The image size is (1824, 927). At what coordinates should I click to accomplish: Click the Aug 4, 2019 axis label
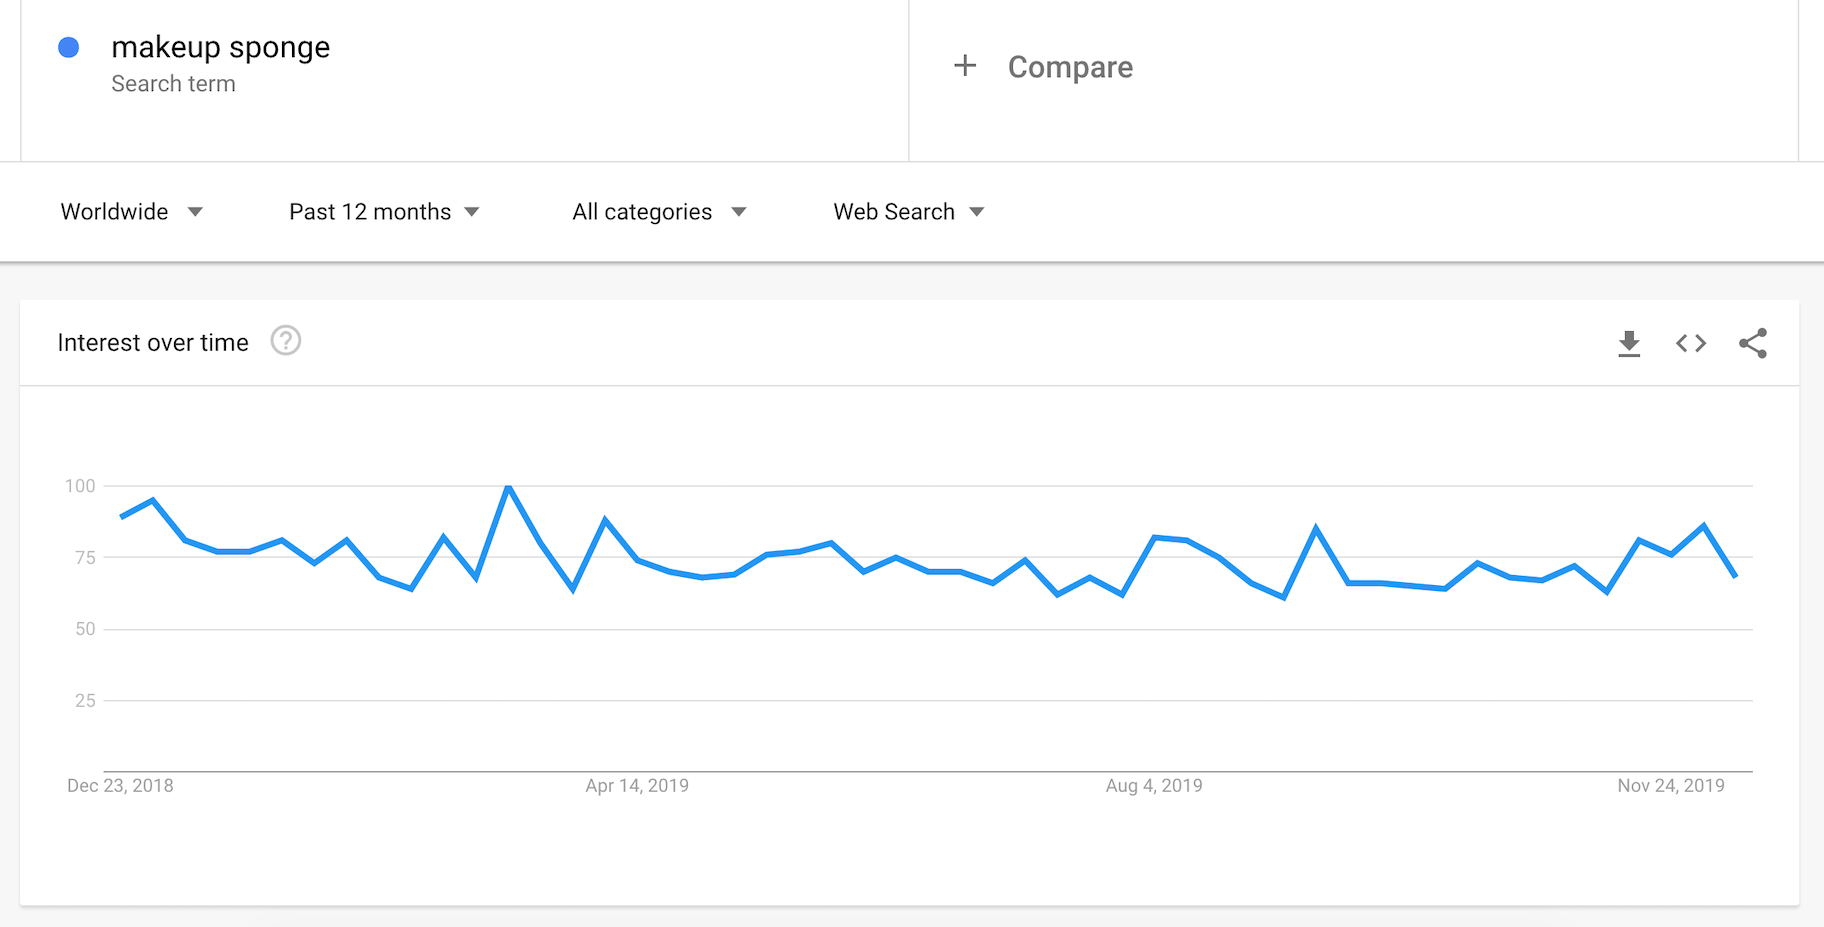1154,786
